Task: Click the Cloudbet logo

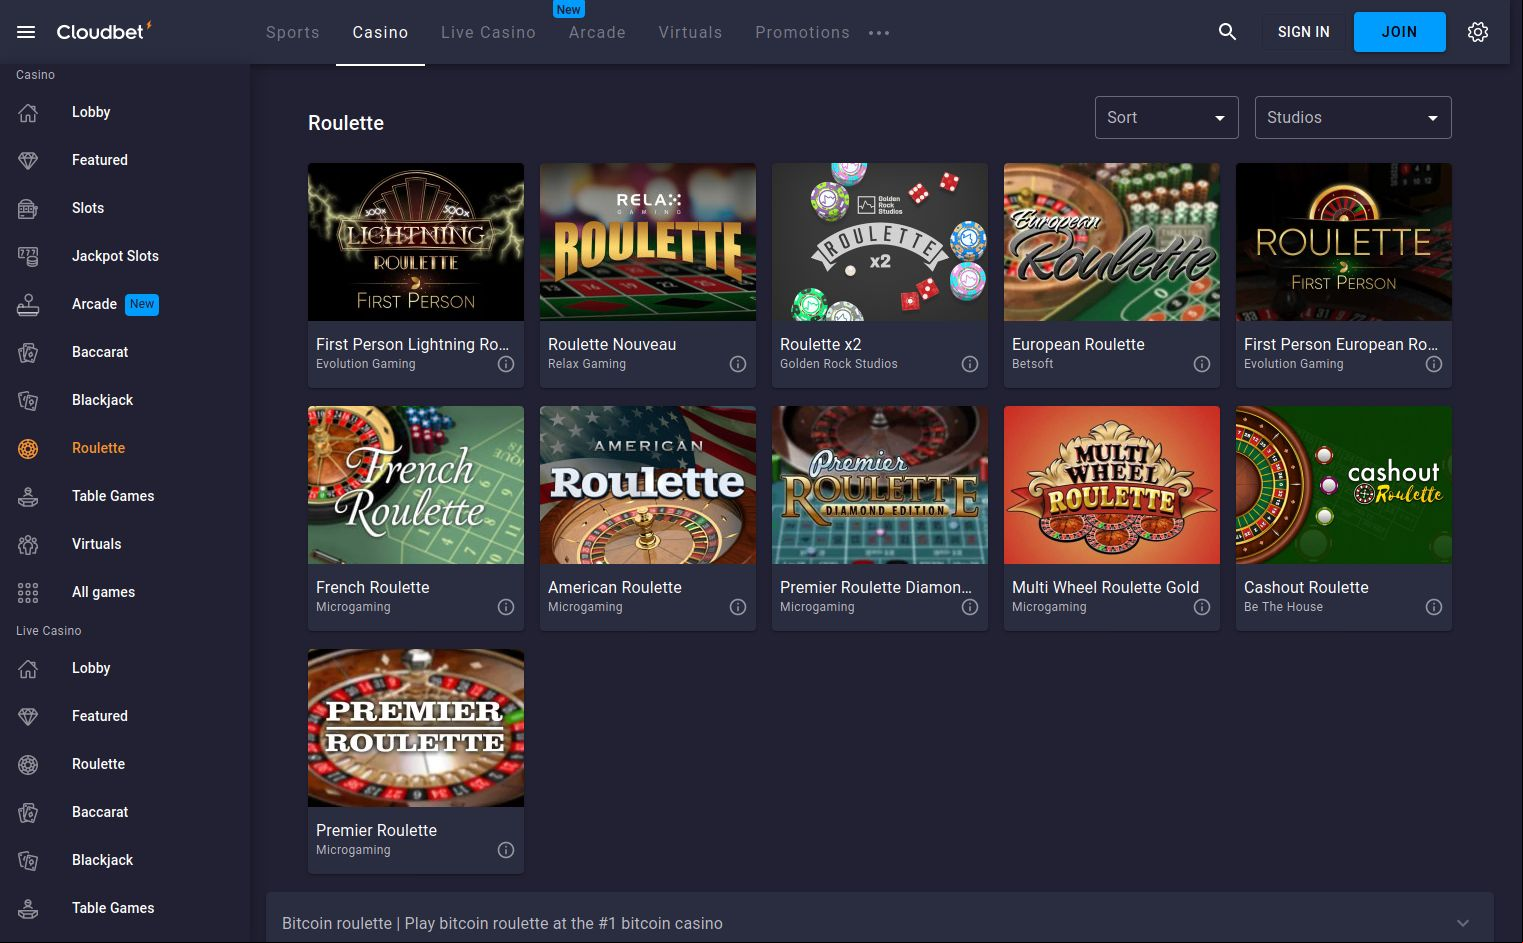Action: 103,31
